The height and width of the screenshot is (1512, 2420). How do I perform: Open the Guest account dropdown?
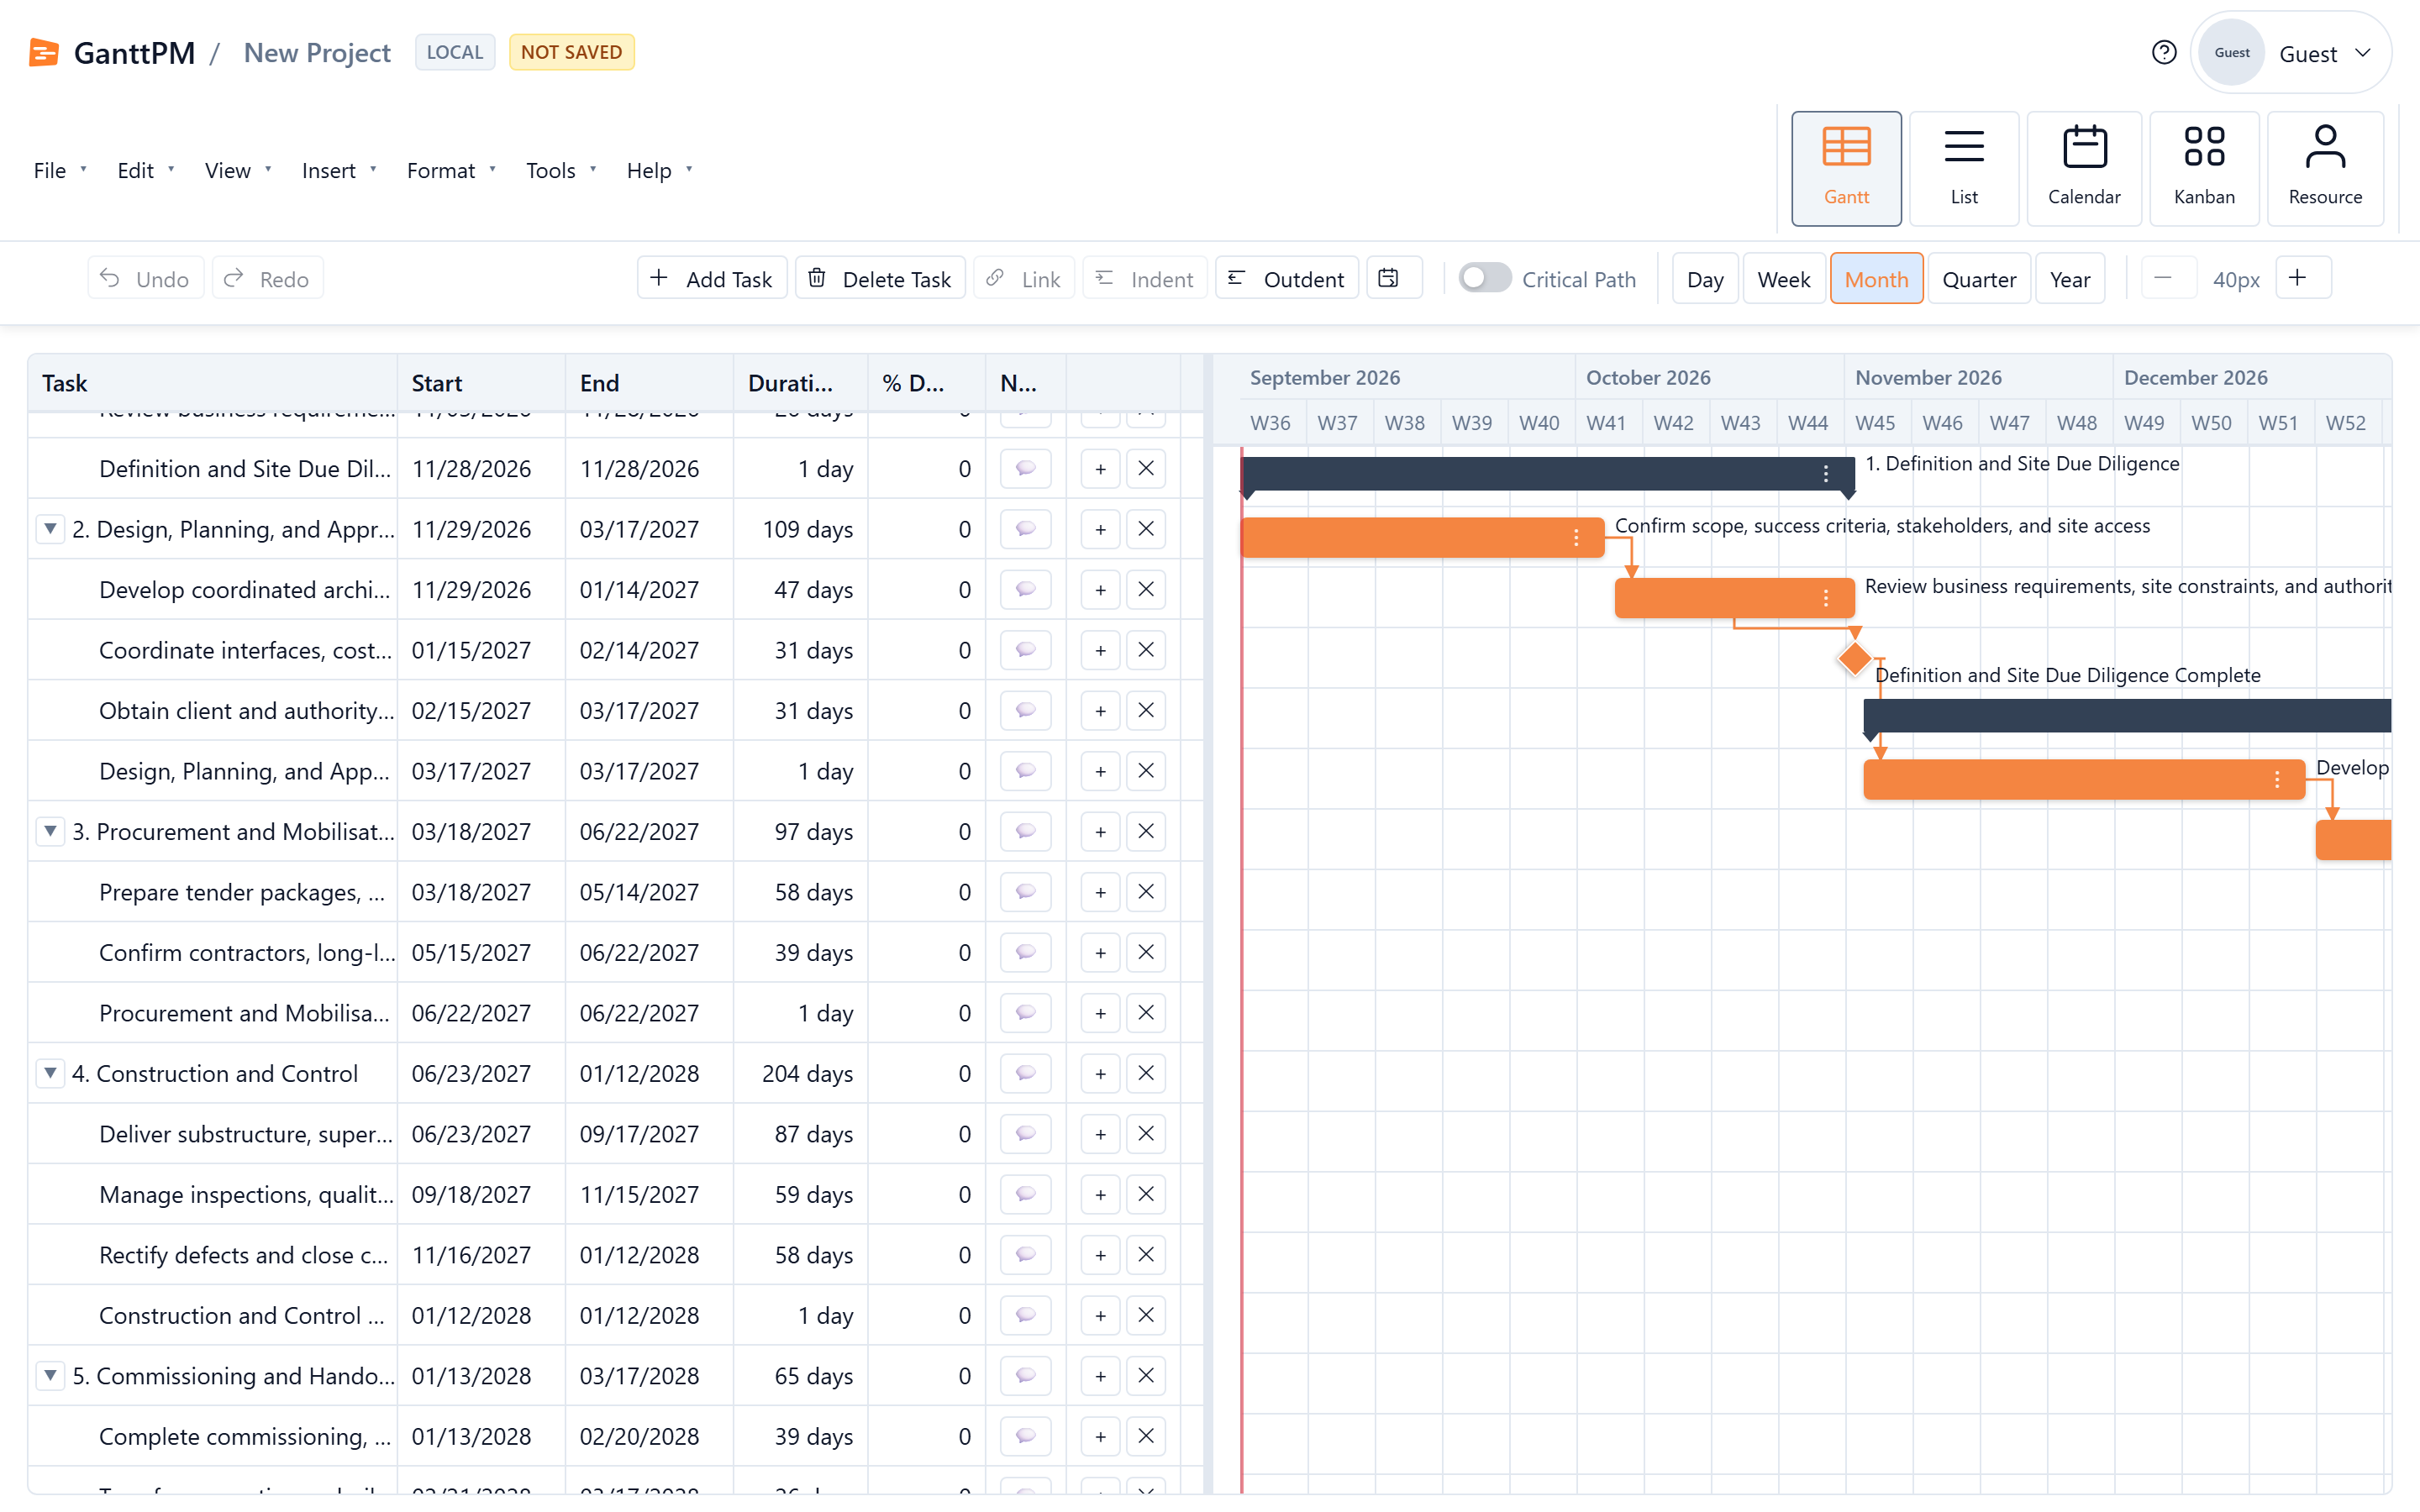coord(2291,53)
